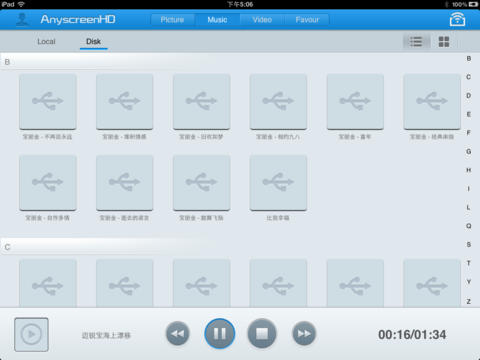Play sixth USB track in section C
The height and width of the screenshot is (360, 480).
pos(432,283)
